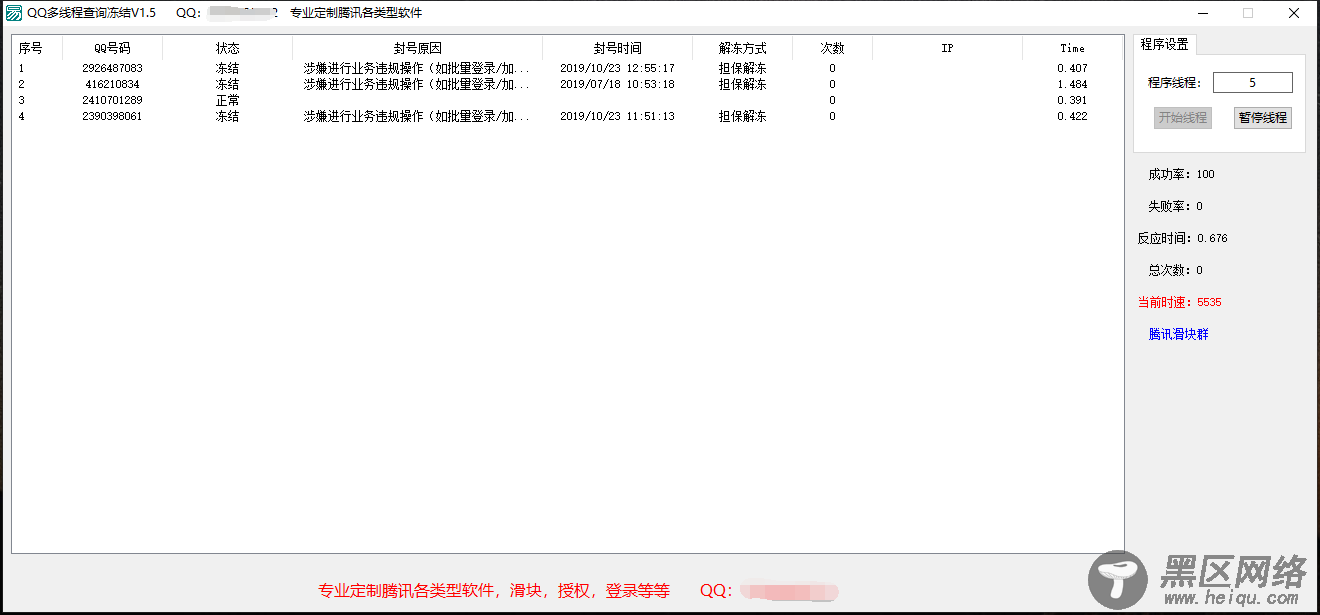This screenshot has width=1320, height=615.
Task: Click ban reason for QQ 2926487083
Action: point(417,68)
